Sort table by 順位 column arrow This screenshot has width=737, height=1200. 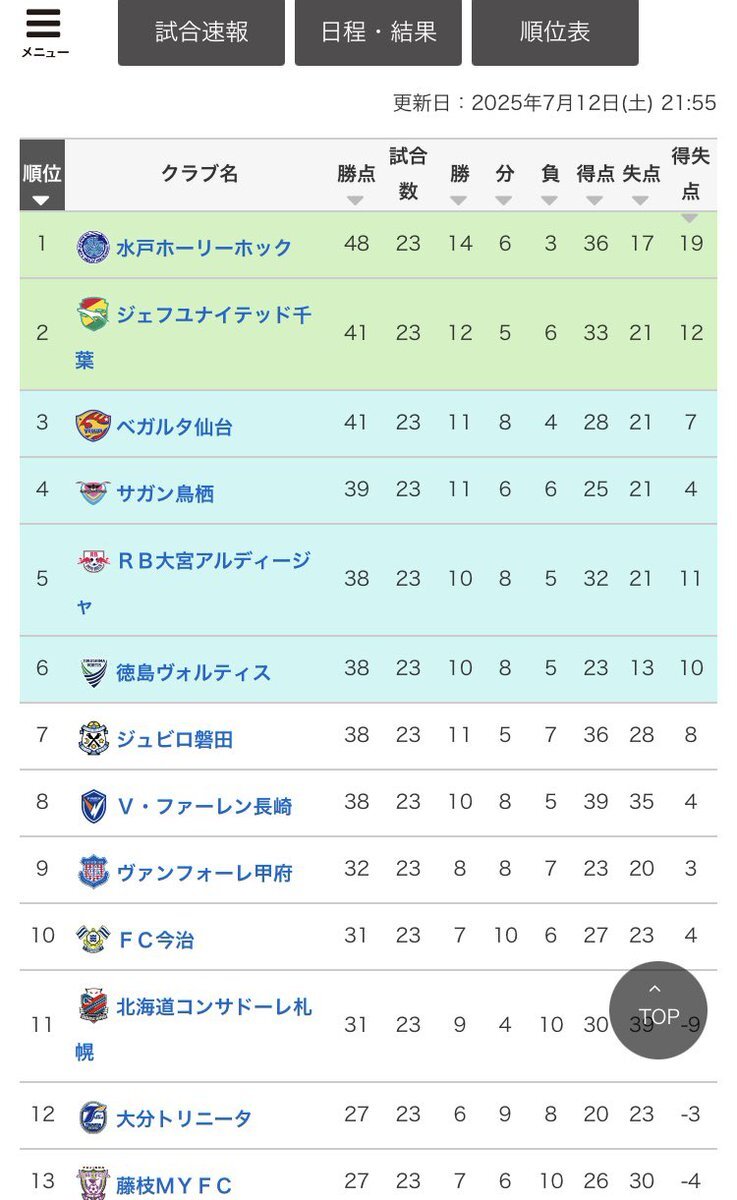41,200
